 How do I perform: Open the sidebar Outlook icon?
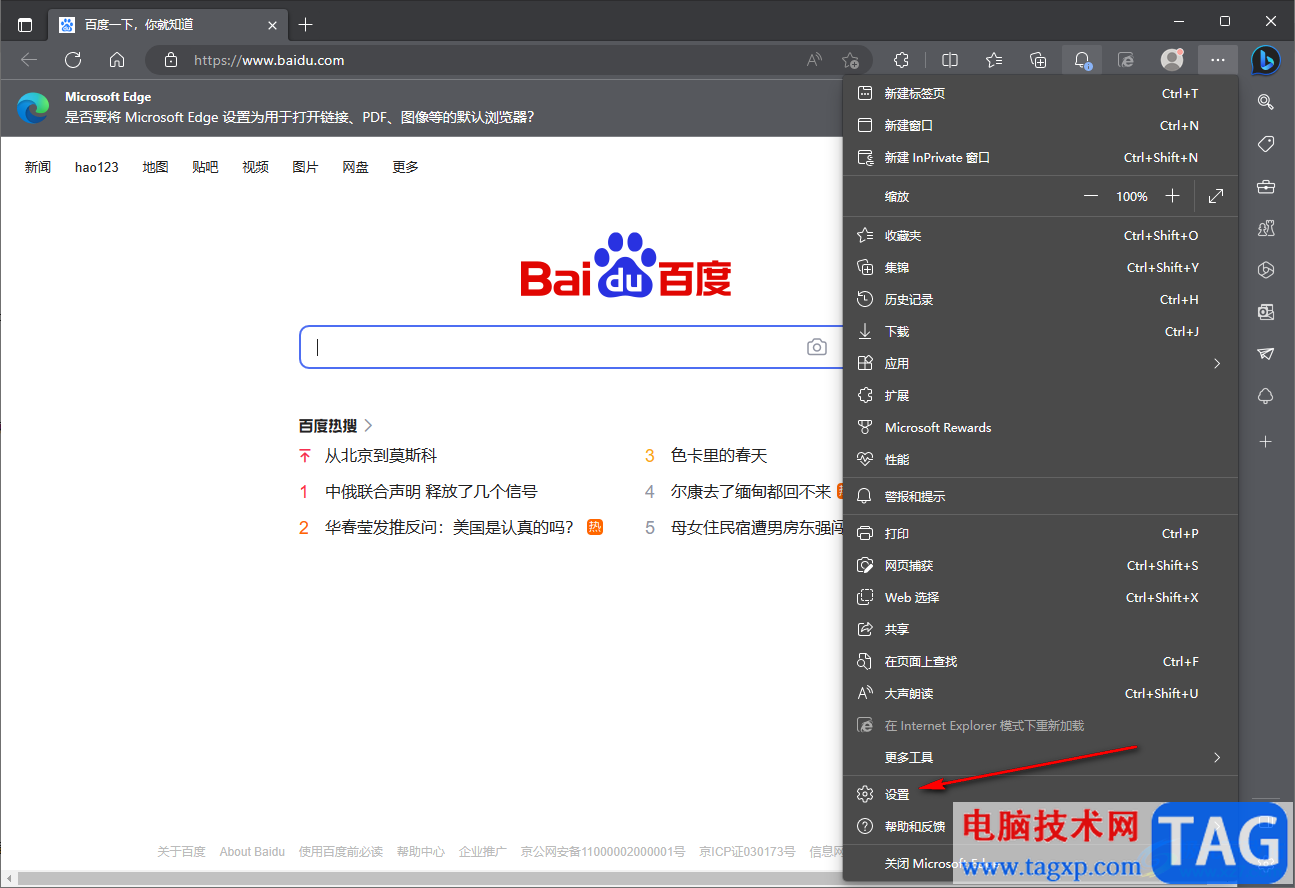click(x=1265, y=312)
